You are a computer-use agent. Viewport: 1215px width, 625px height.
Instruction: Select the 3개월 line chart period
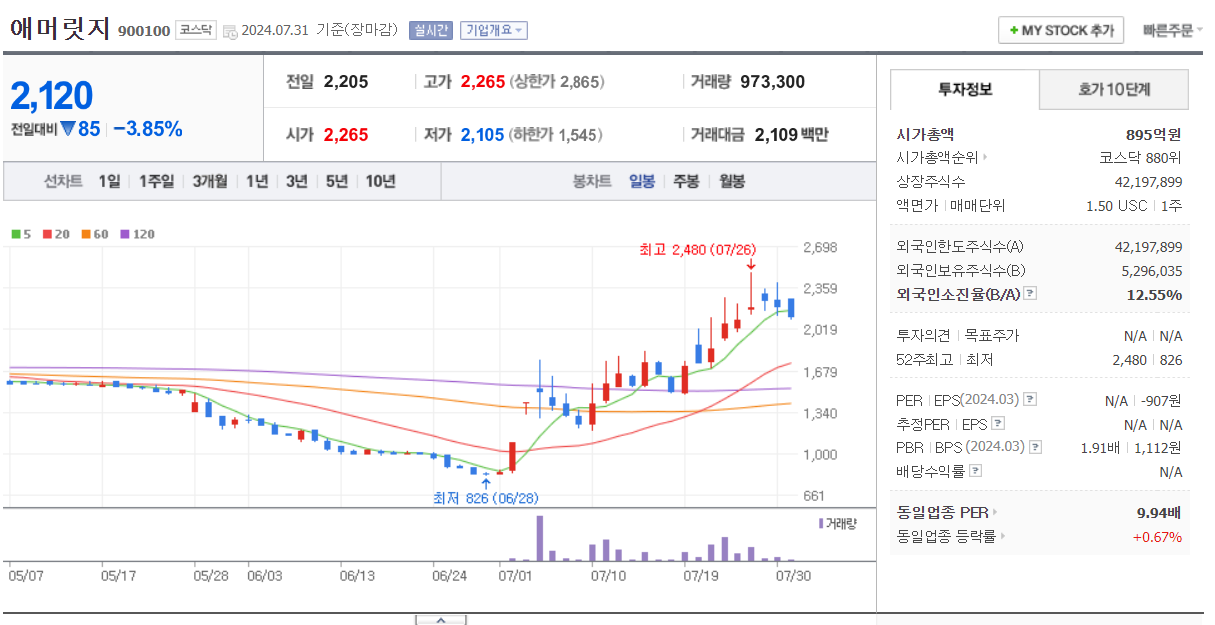coord(210,181)
